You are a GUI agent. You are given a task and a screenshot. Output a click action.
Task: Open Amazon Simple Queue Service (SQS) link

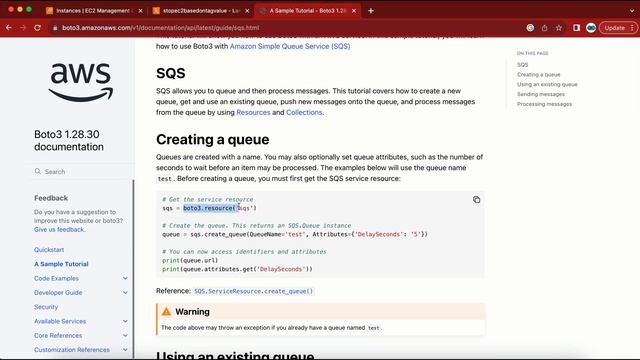(290, 46)
